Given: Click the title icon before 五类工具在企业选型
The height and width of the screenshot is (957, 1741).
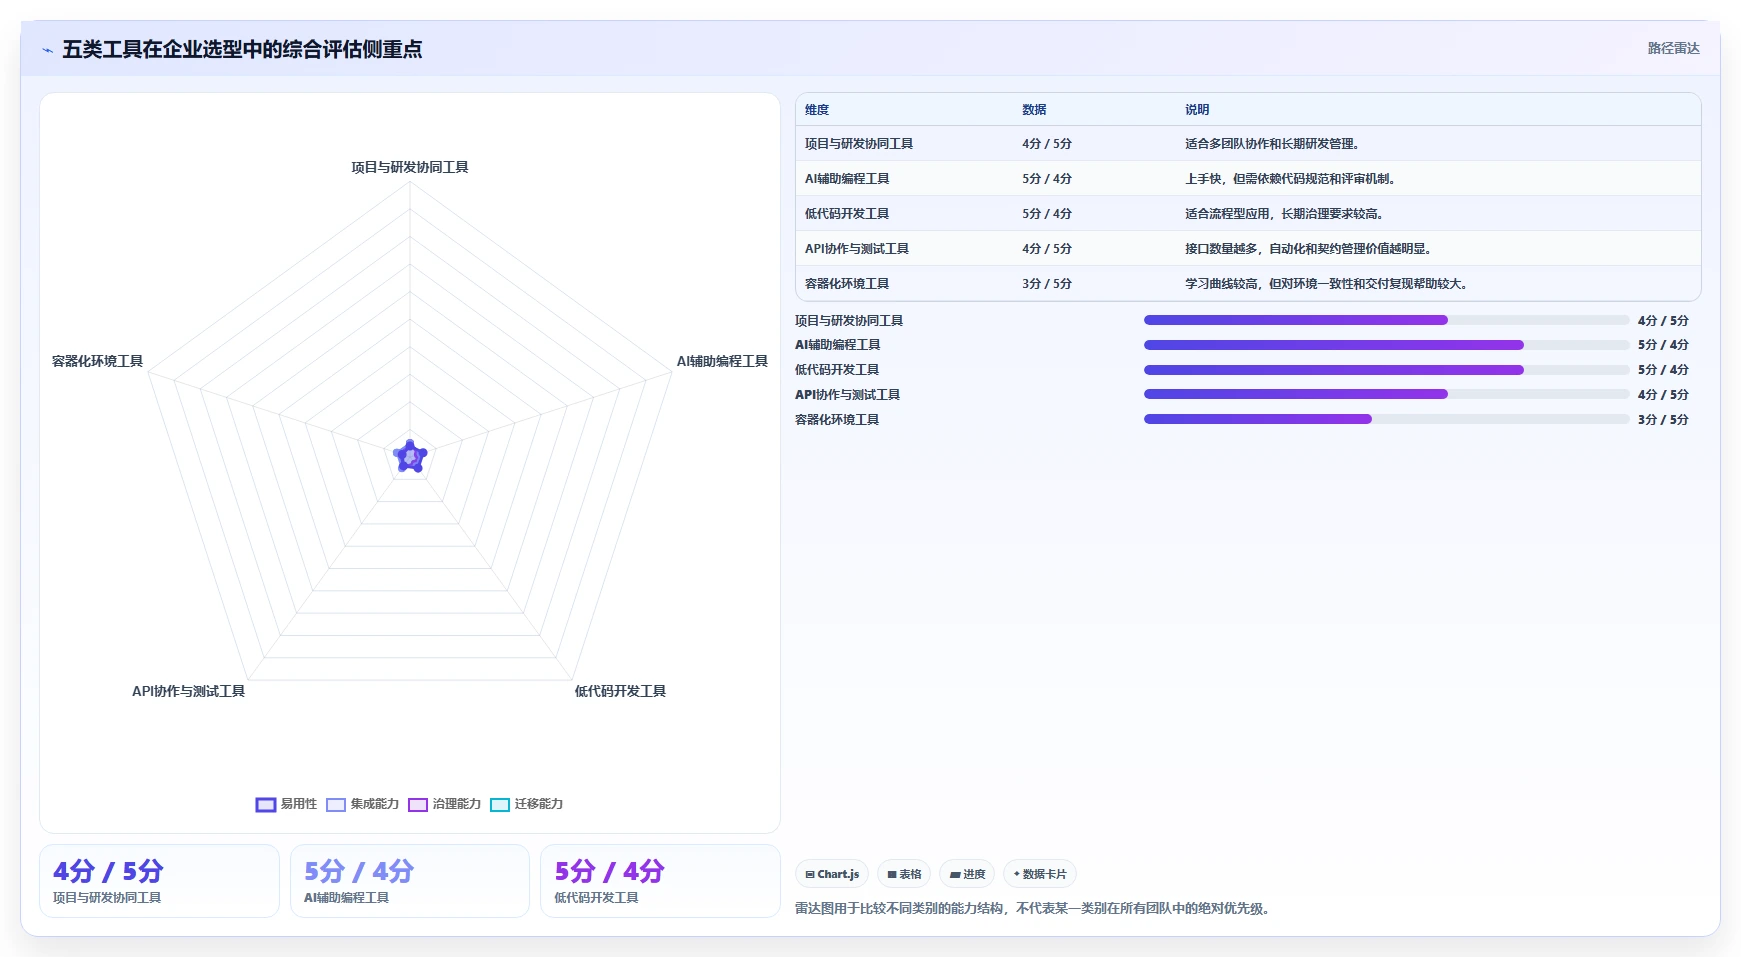Looking at the screenshot, I should [47, 50].
